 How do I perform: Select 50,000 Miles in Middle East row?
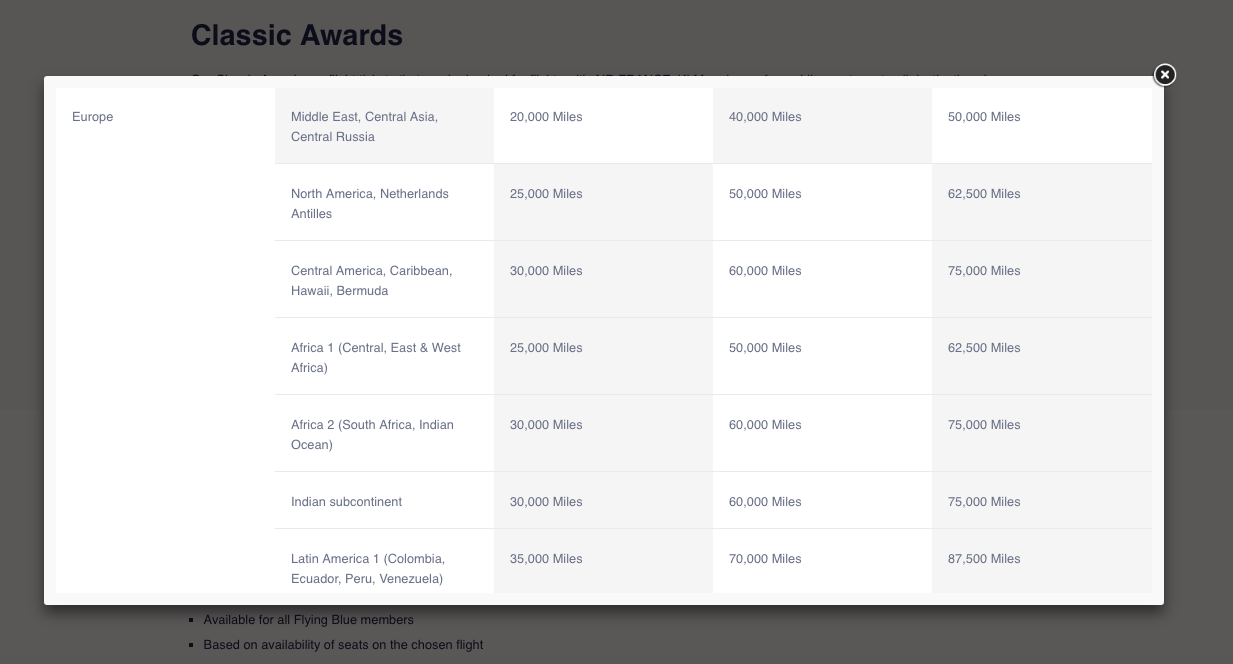pos(984,117)
